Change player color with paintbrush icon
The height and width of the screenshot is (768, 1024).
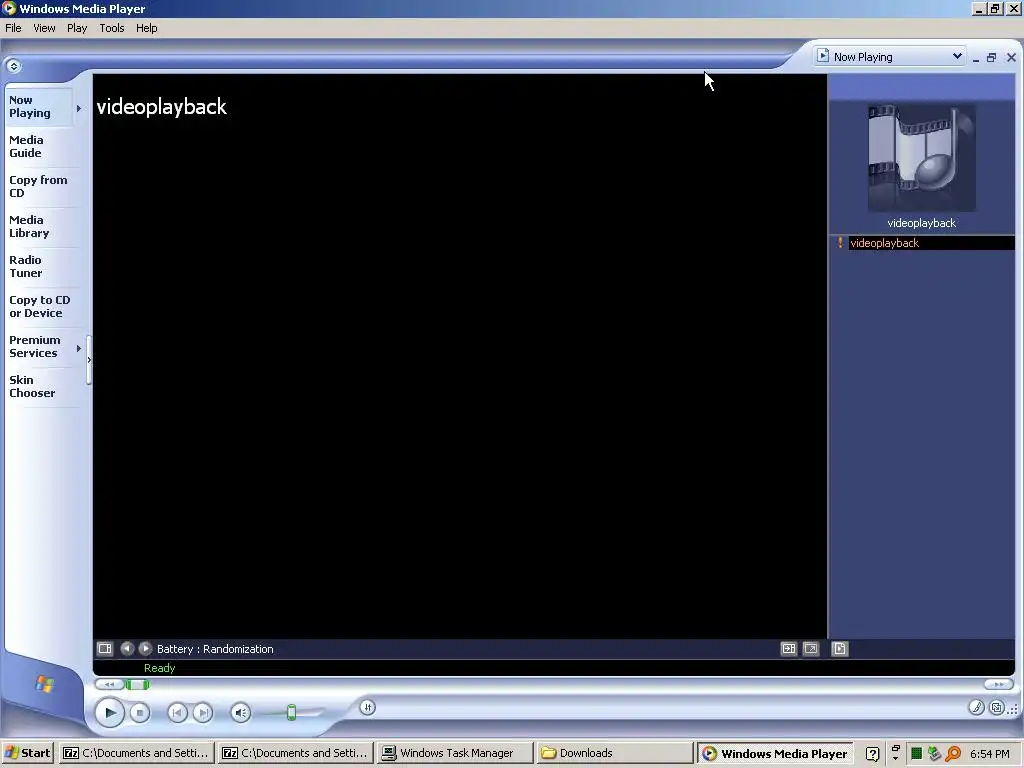click(x=976, y=707)
